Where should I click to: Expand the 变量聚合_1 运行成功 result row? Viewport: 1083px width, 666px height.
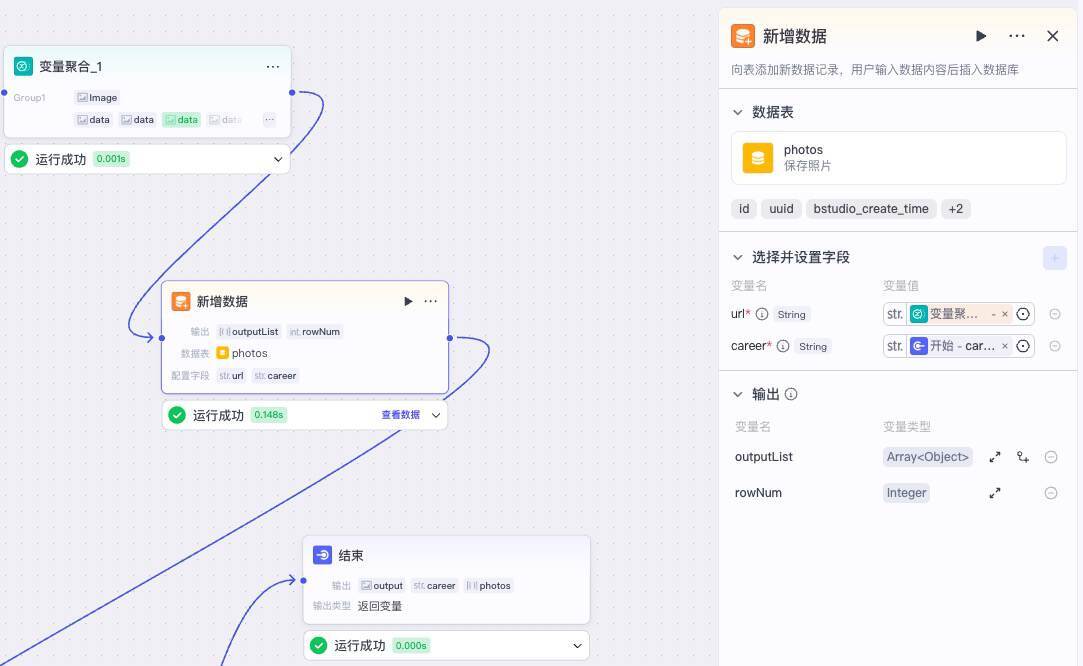click(278, 158)
